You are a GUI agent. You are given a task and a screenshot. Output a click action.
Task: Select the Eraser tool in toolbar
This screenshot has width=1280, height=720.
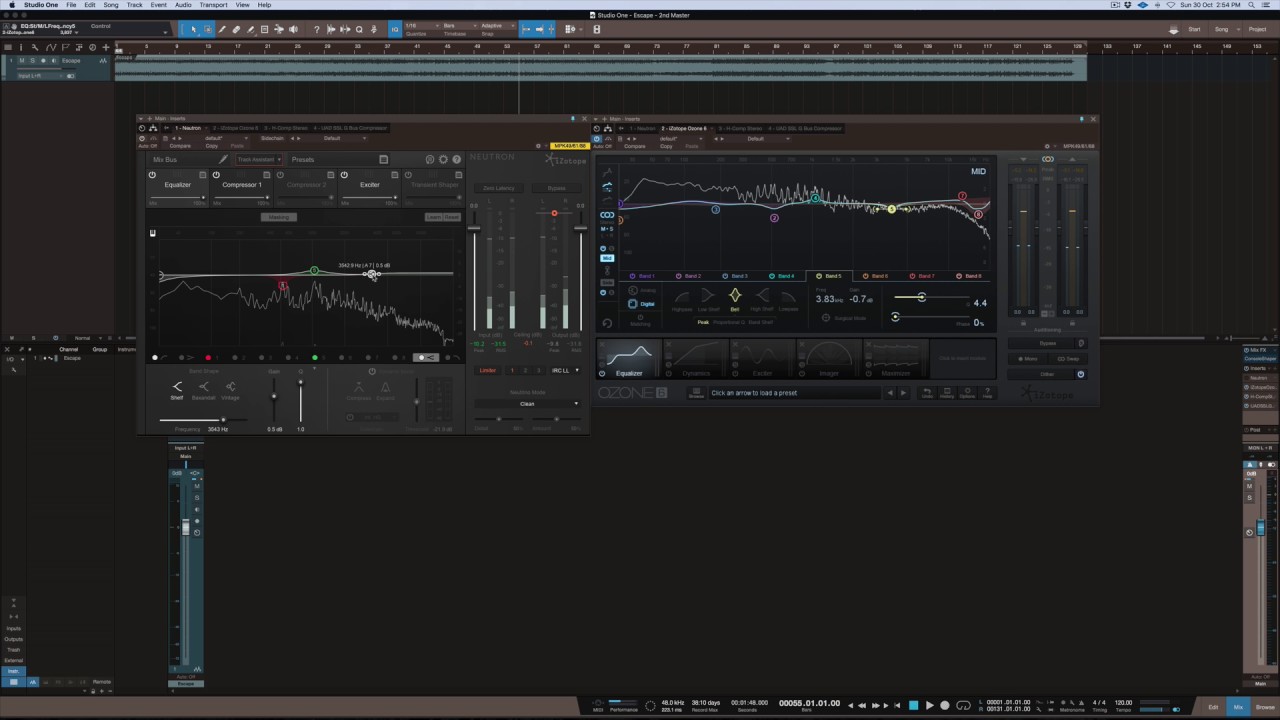tap(236, 30)
